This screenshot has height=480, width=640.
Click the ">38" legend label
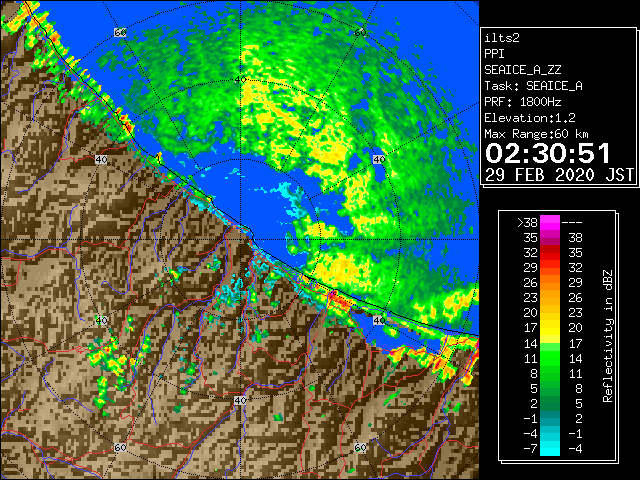click(527, 222)
